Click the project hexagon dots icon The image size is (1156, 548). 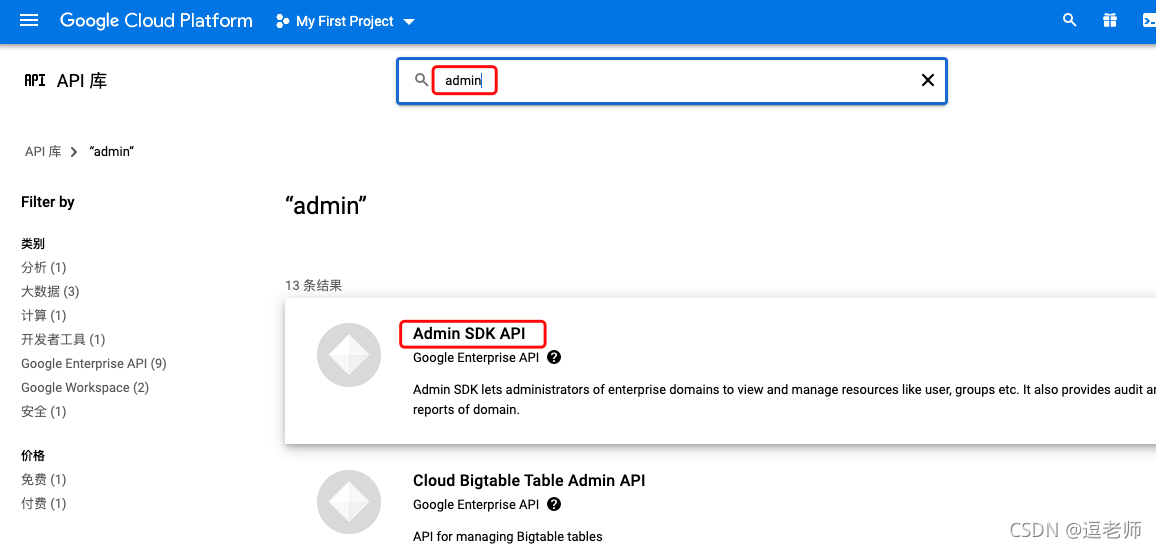click(282, 21)
